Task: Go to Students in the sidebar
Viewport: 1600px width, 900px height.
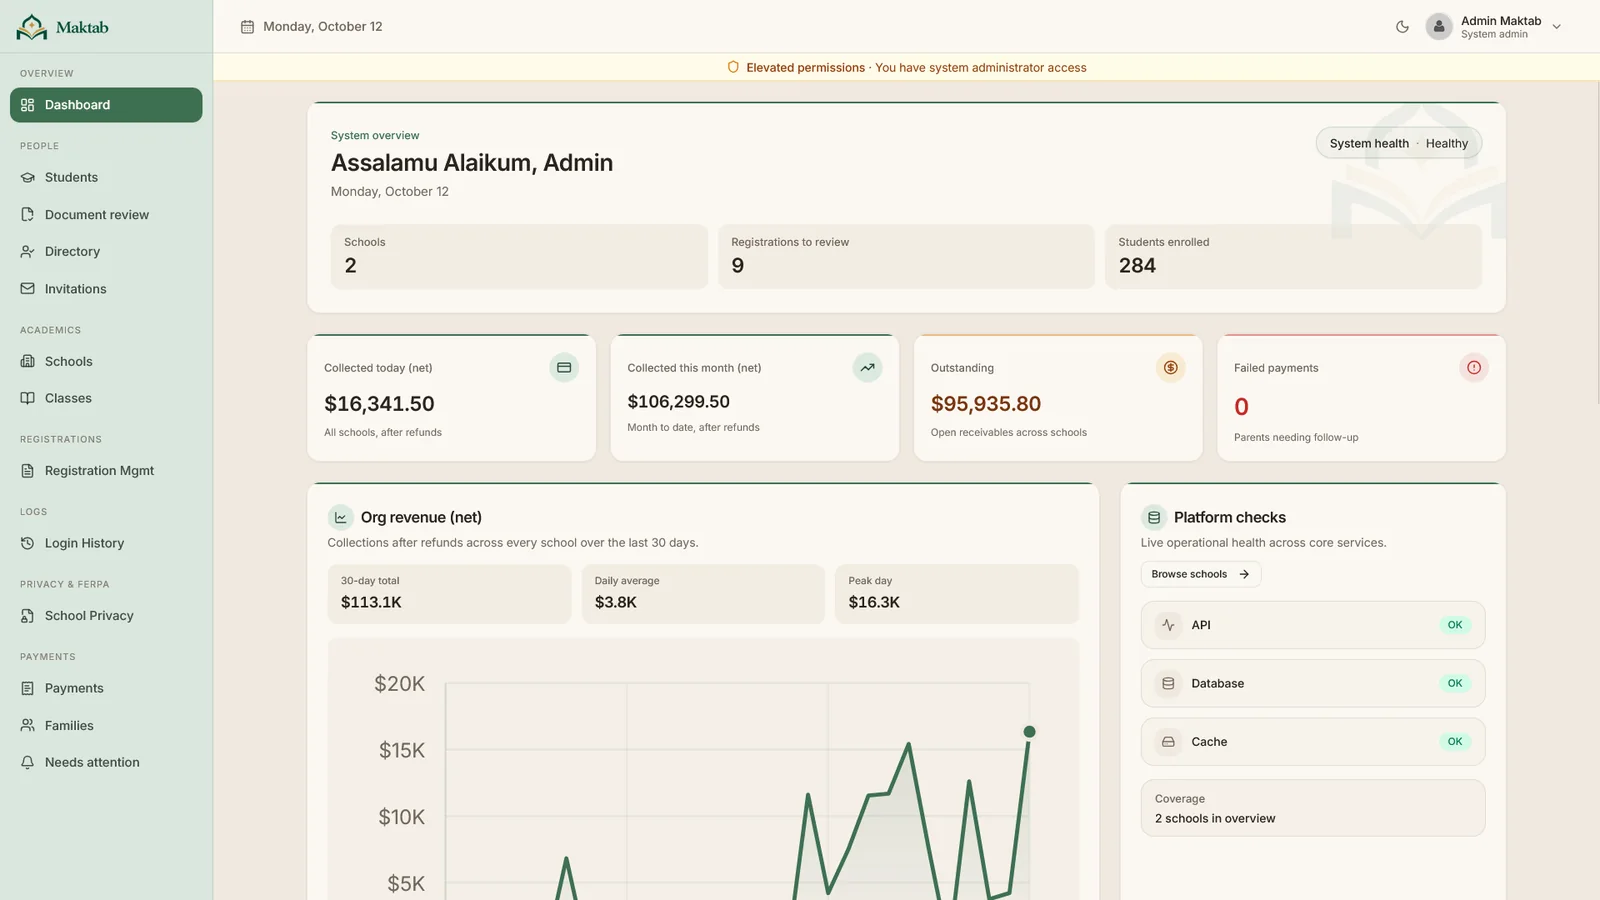Action: coord(106,177)
